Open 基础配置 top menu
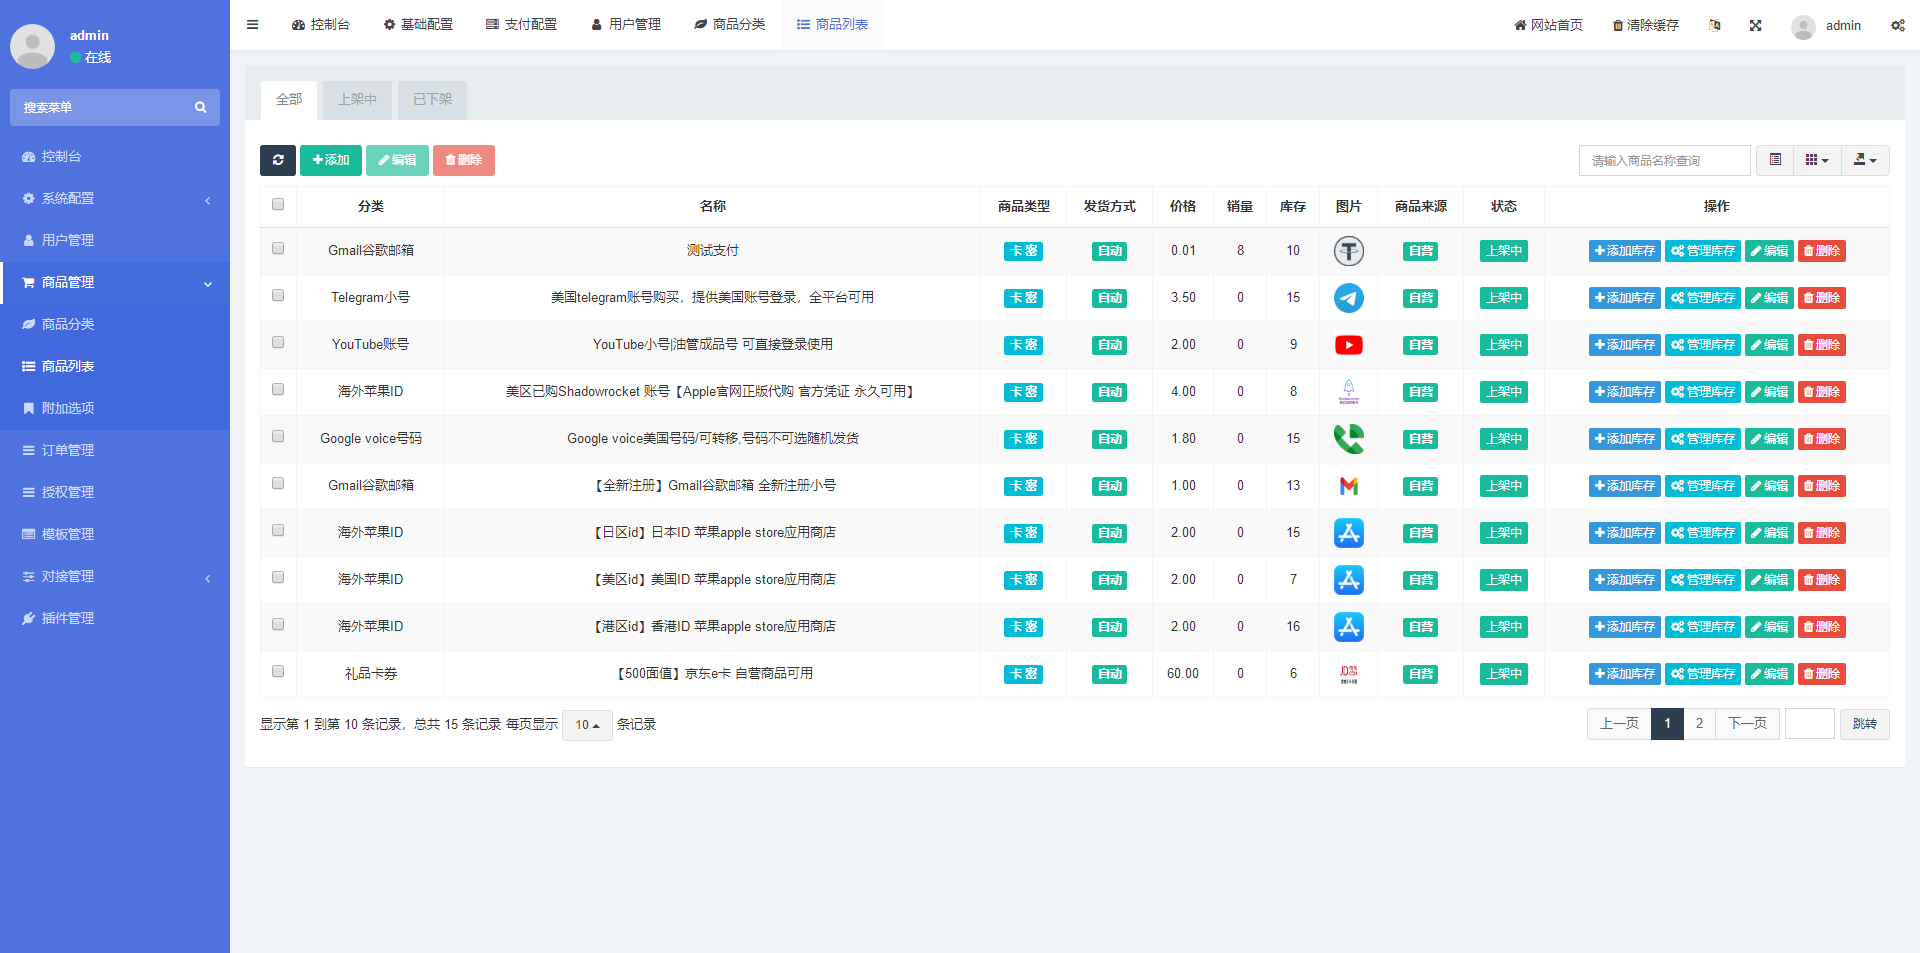Viewport: 1920px width, 953px height. (418, 25)
